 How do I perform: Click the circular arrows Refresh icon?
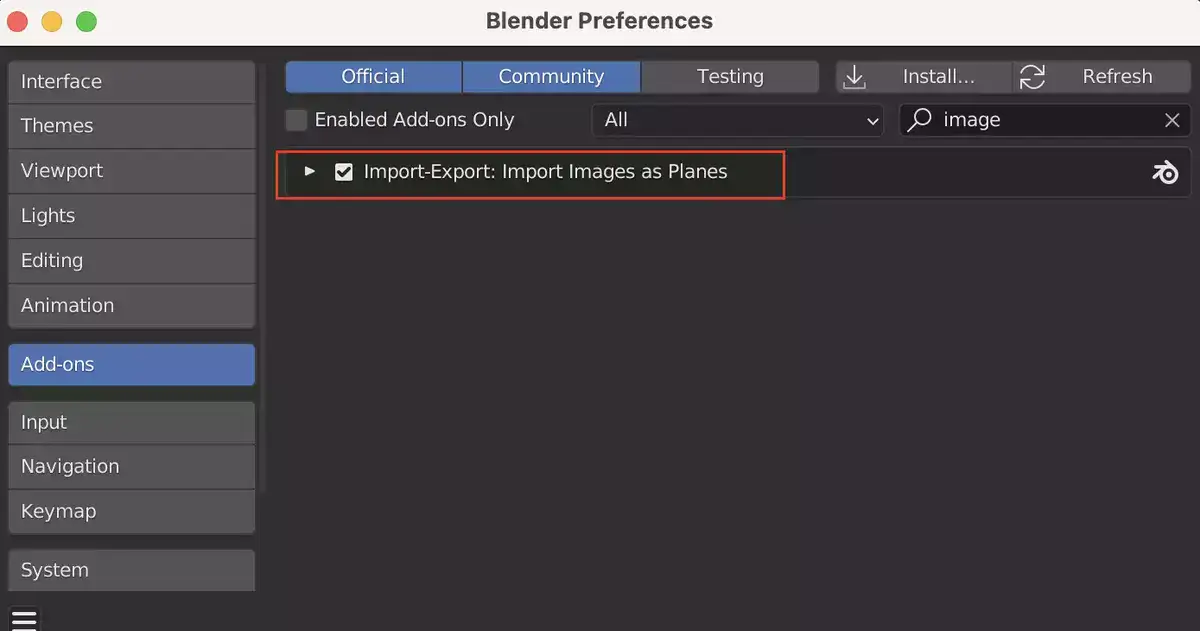[1032, 77]
